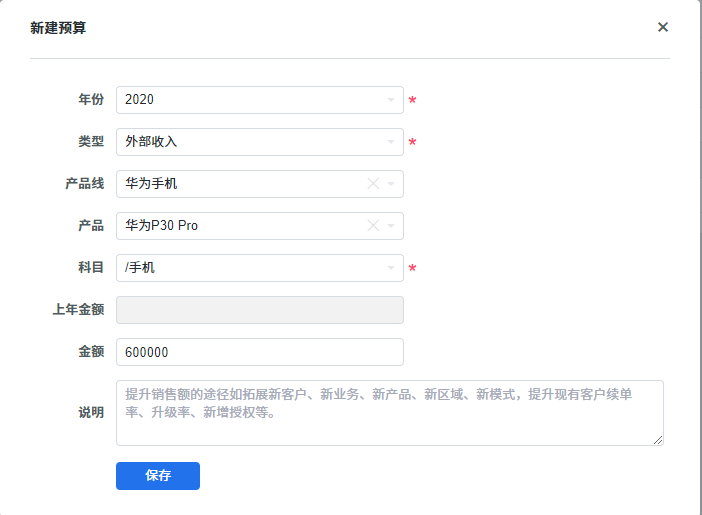Click the 类型 dropdown arrow icon
The width and height of the screenshot is (702, 515).
(x=392, y=142)
